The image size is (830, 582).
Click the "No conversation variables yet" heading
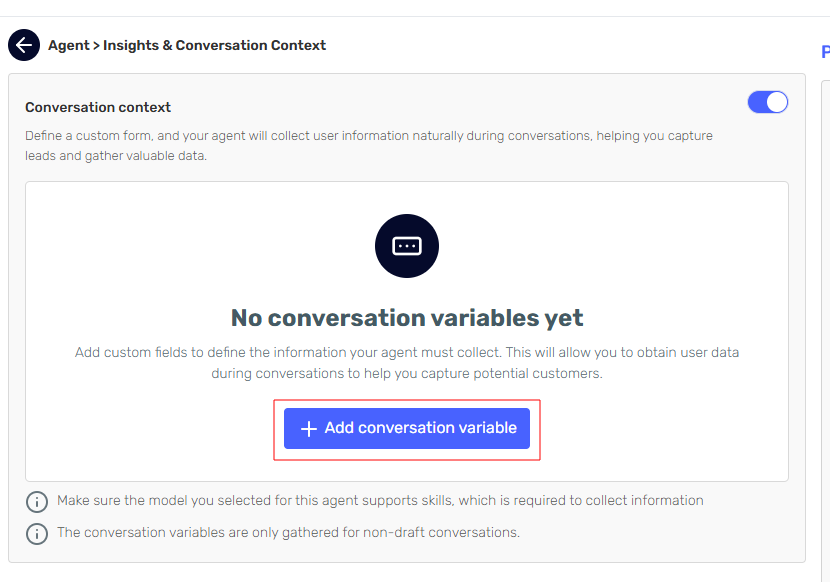pyautogui.click(x=407, y=318)
